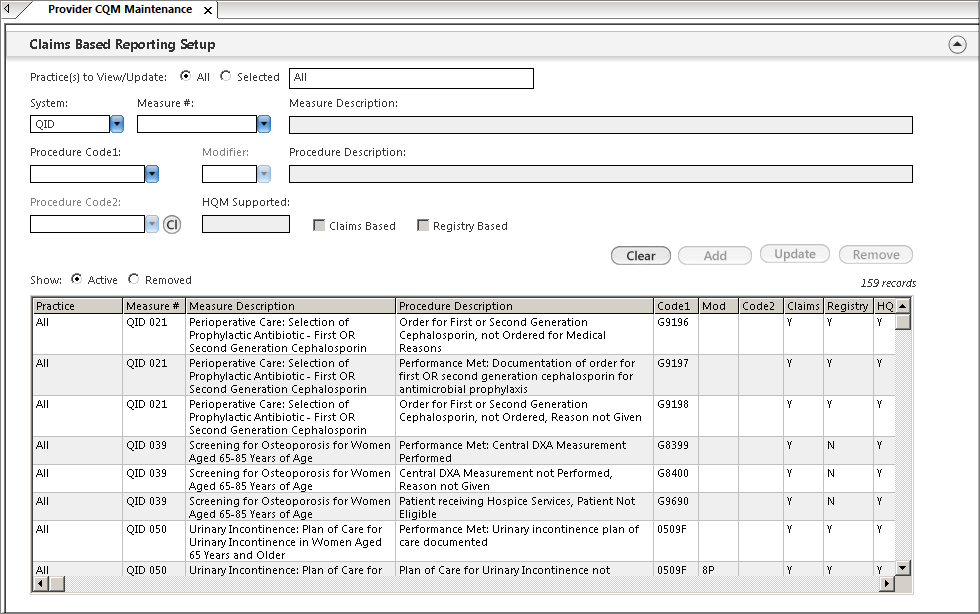Screen dimensions: 980x614
Task: Click 'Patient receiving Hospice Services' cell
Action: point(524,507)
